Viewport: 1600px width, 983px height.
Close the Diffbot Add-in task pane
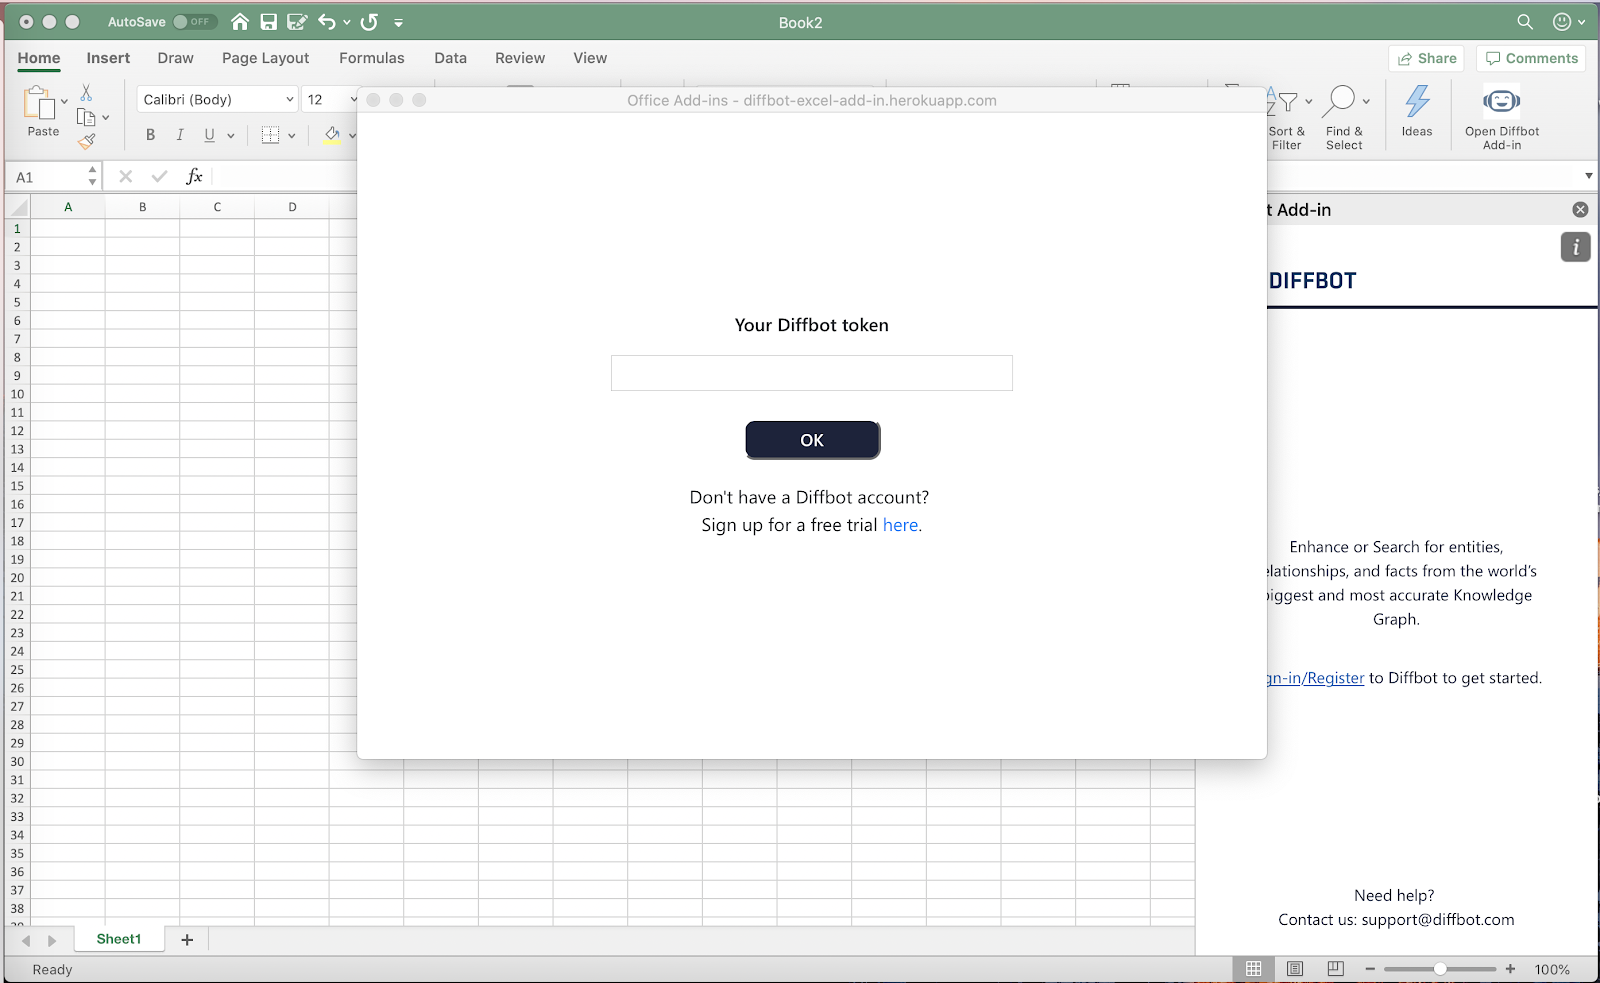[x=1580, y=209]
